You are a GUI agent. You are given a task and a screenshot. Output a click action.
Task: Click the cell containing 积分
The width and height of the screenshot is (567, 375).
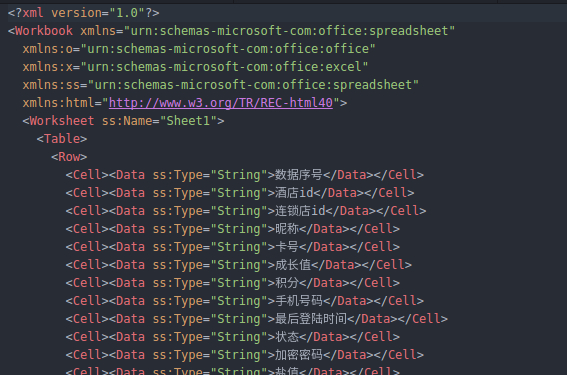click(x=233, y=283)
